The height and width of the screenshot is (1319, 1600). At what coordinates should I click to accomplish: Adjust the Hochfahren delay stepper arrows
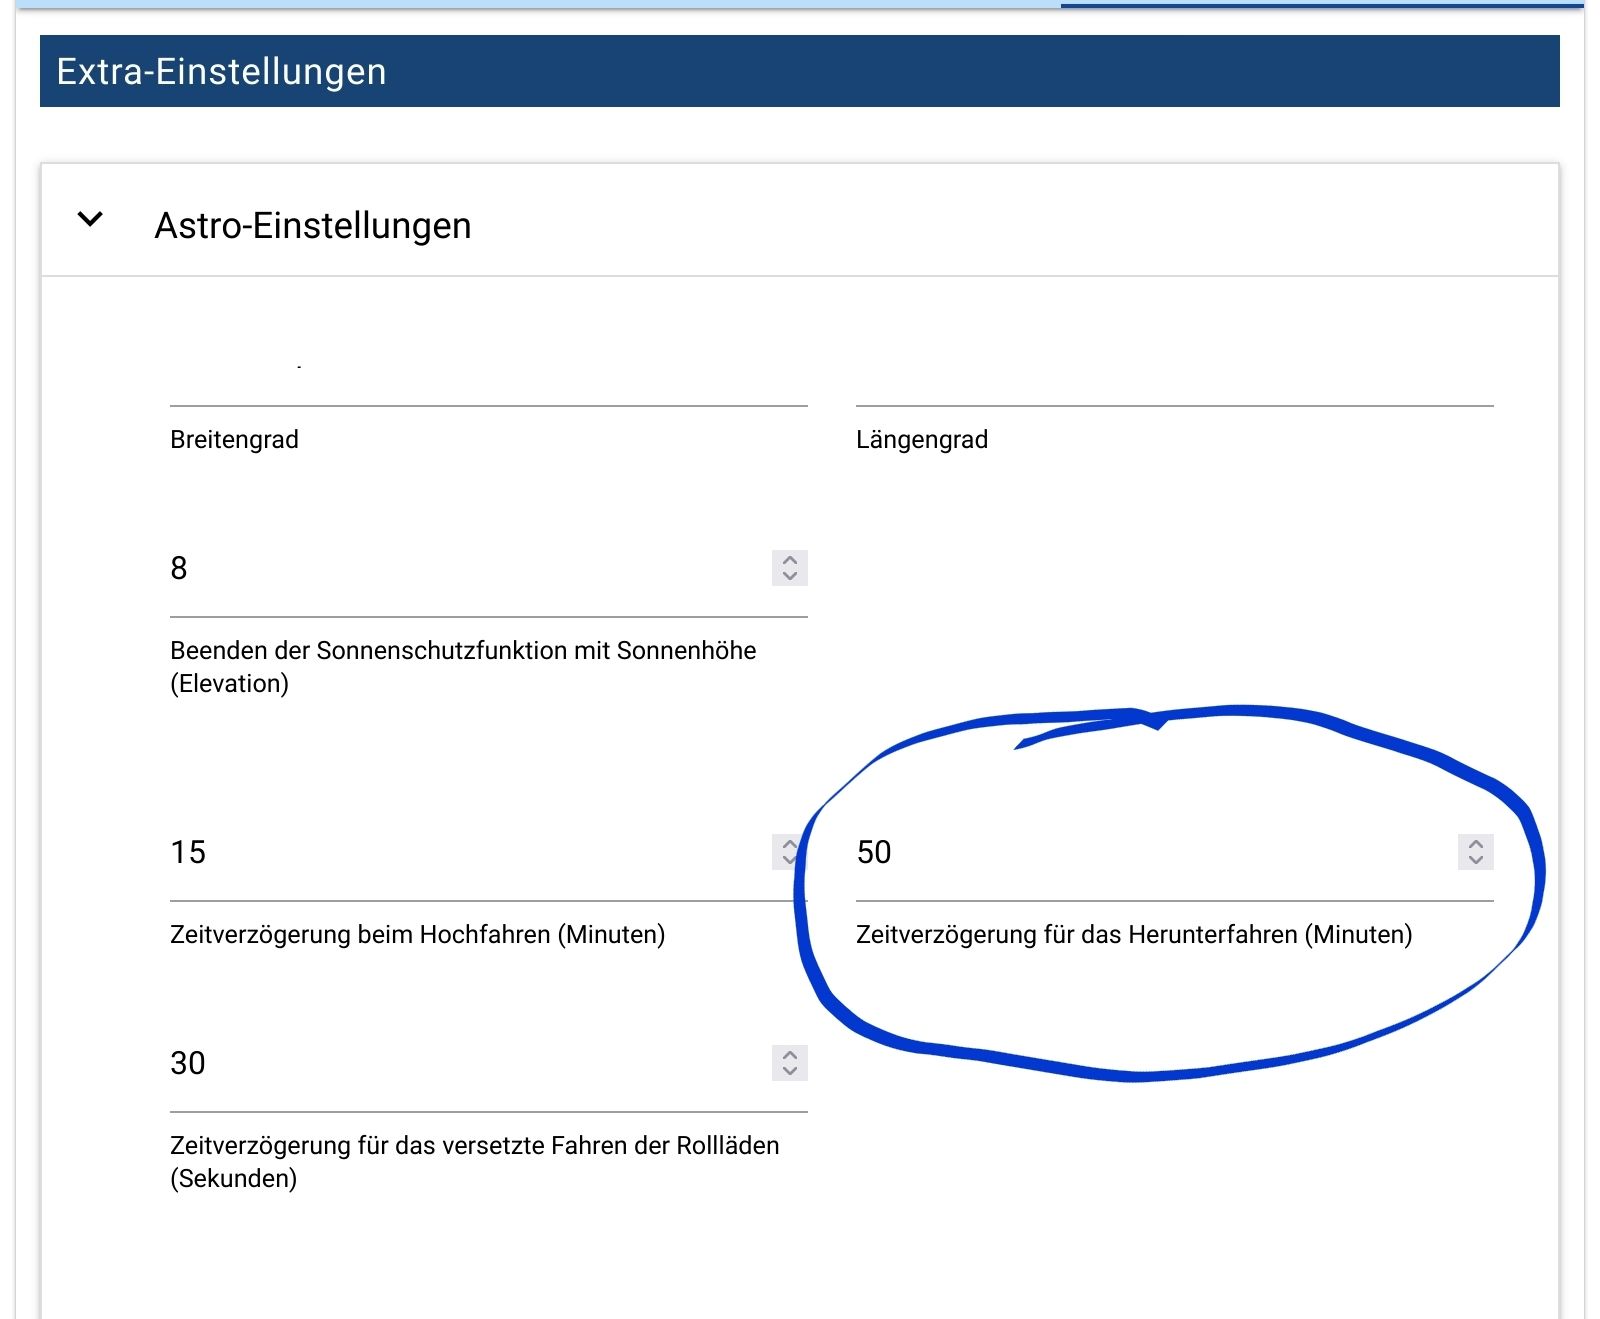790,852
